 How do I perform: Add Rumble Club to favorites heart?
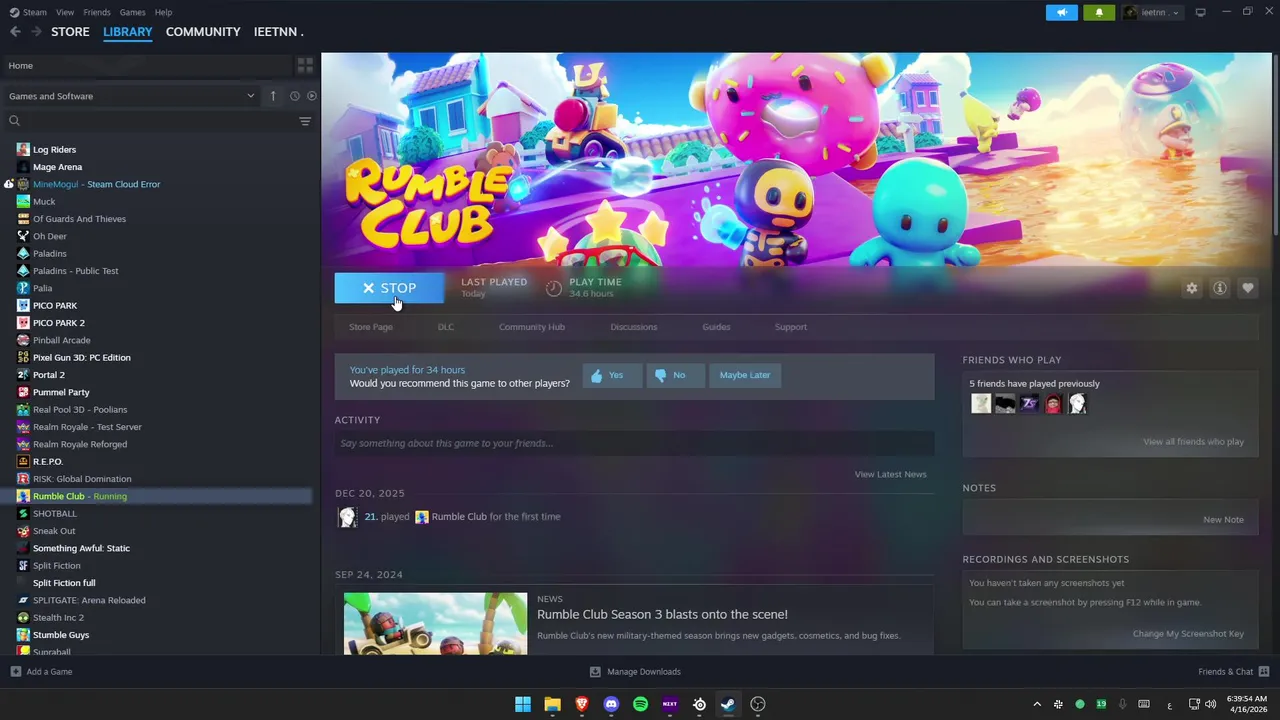tap(1248, 288)
